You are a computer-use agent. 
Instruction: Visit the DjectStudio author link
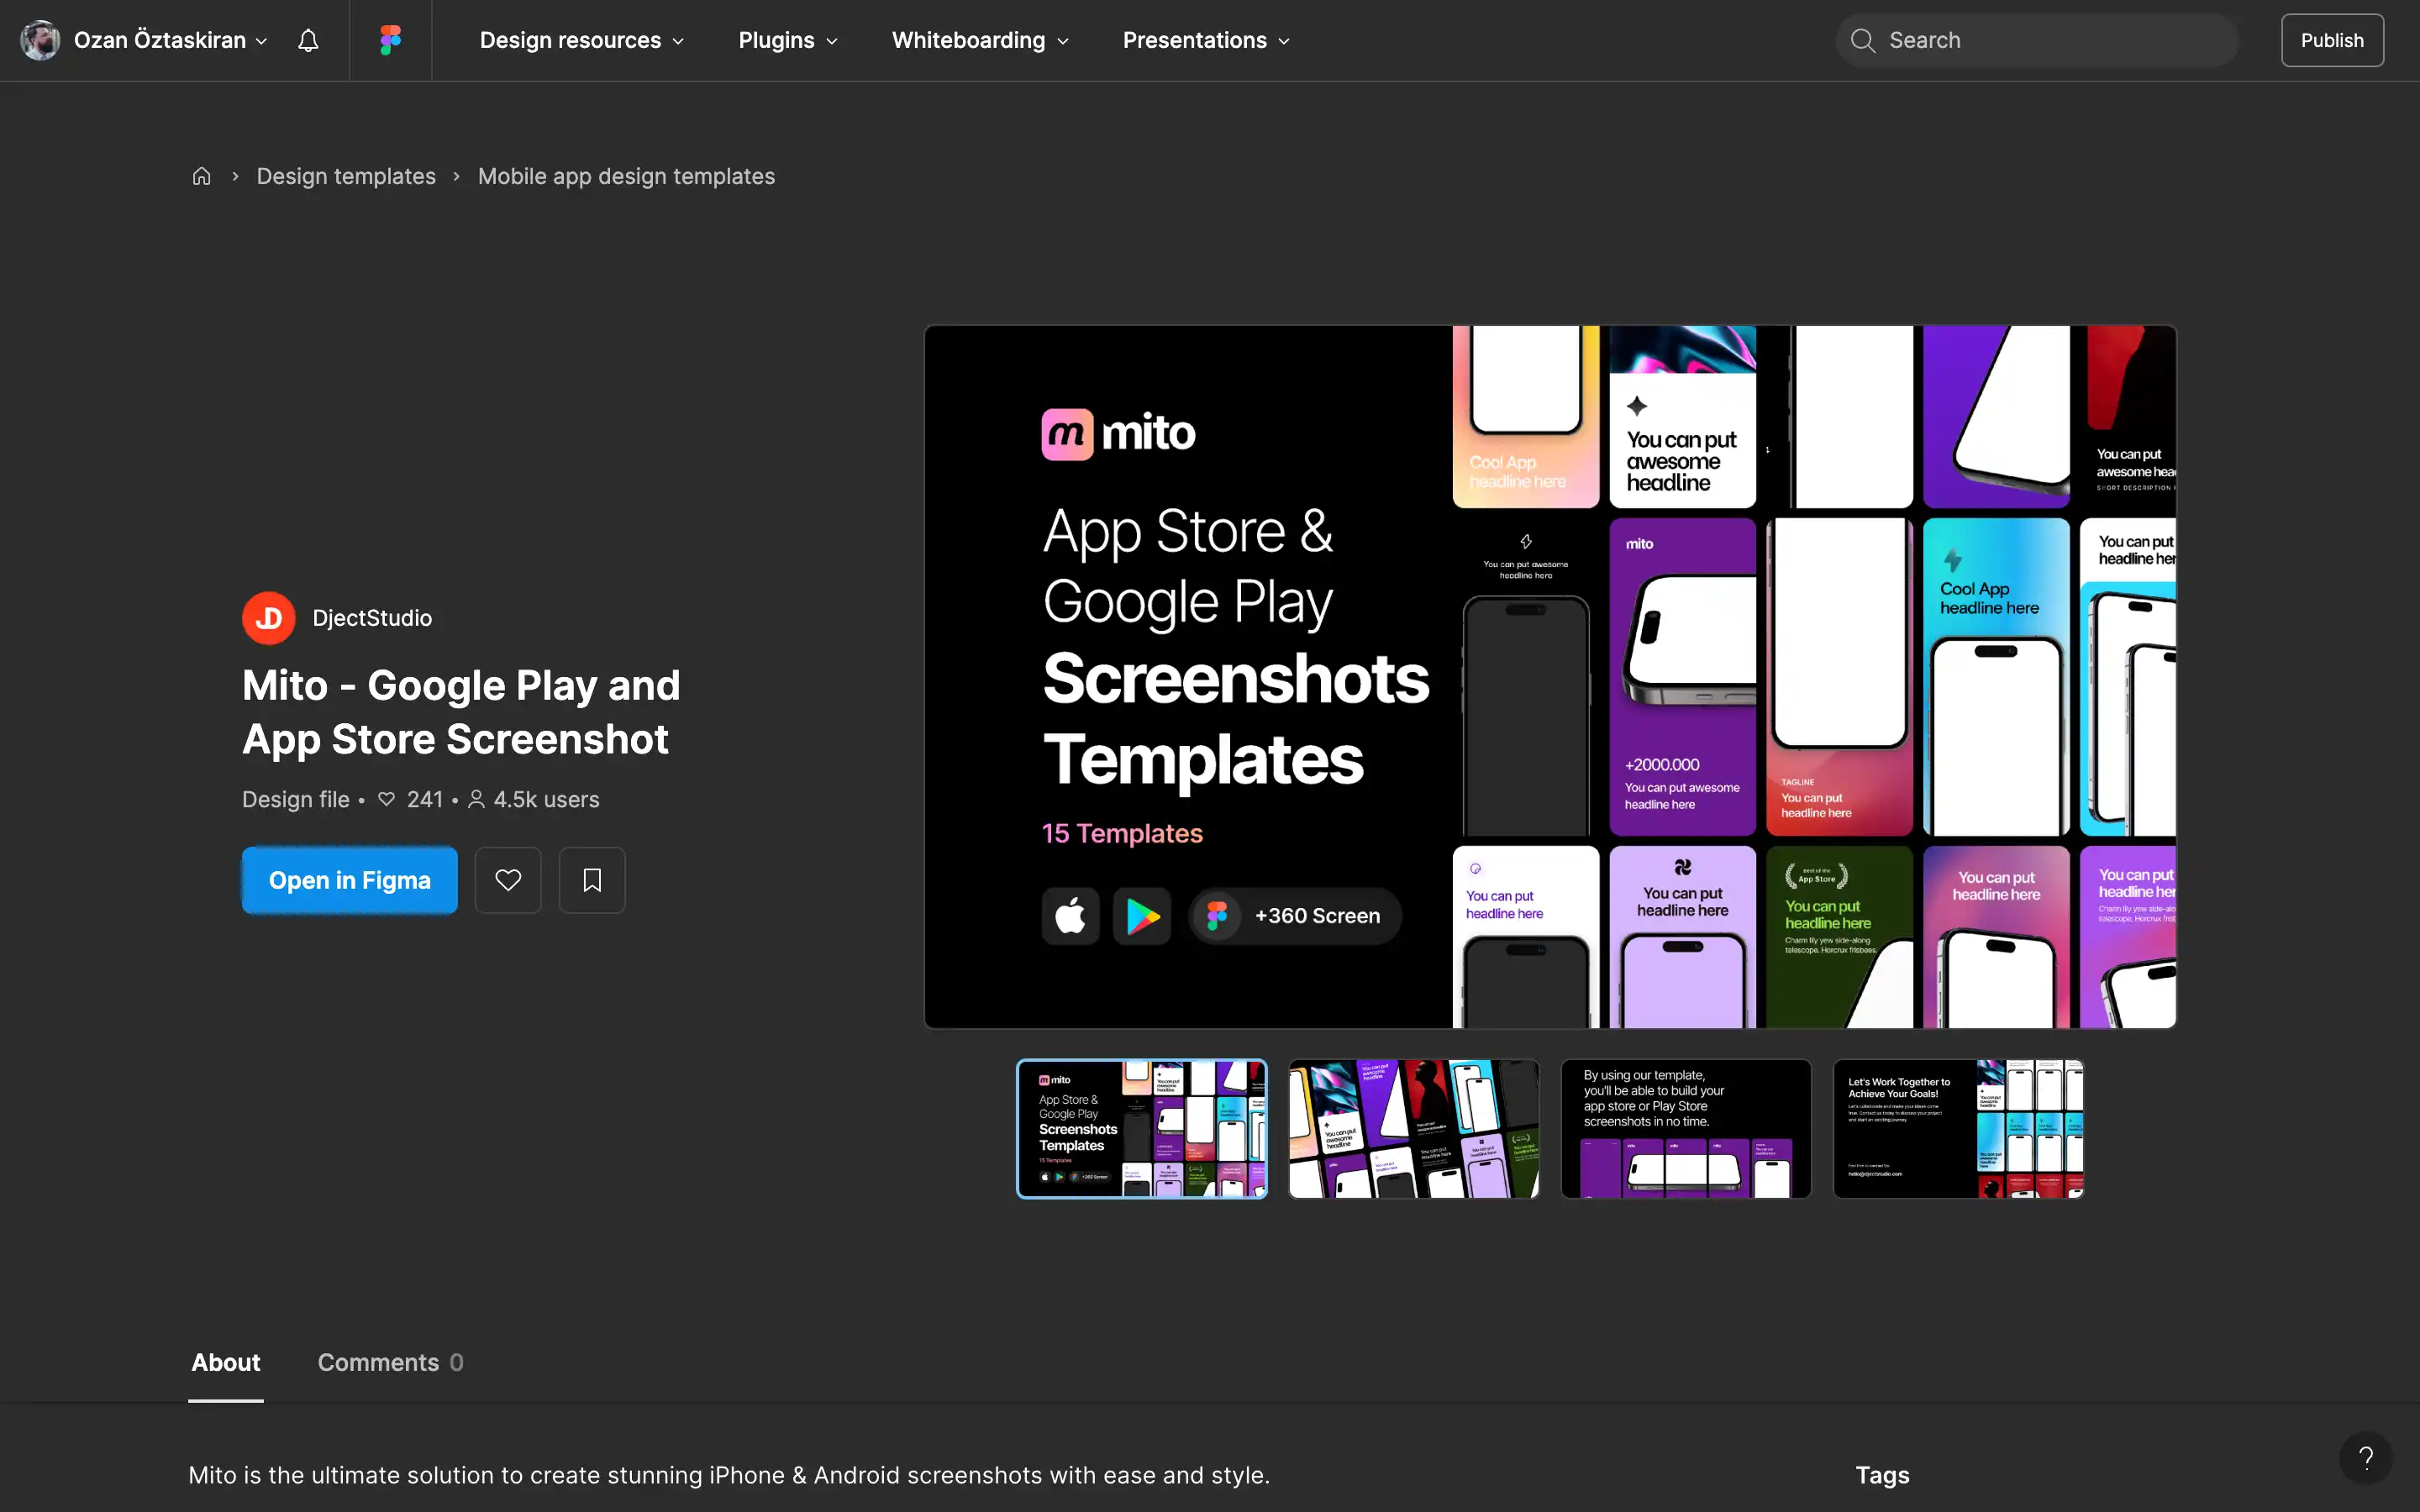[x=372, y=618]
